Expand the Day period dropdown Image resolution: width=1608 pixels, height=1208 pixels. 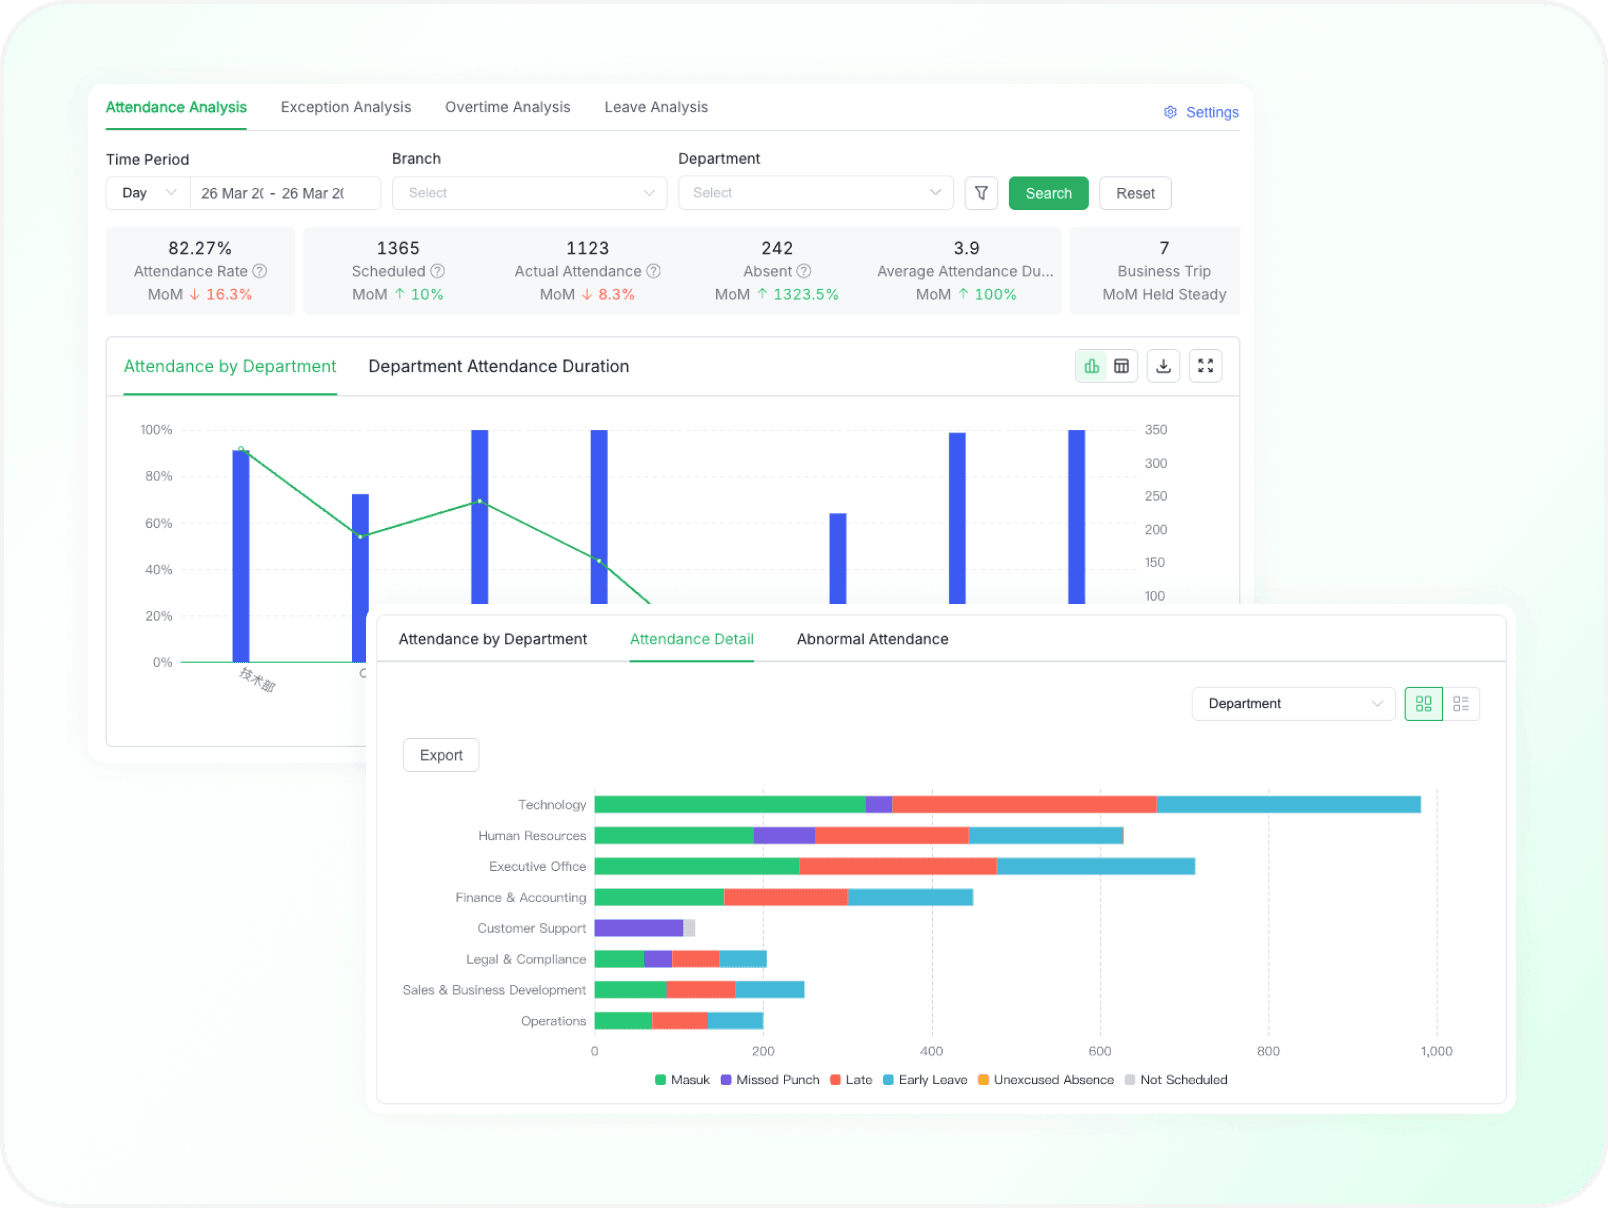148,193
